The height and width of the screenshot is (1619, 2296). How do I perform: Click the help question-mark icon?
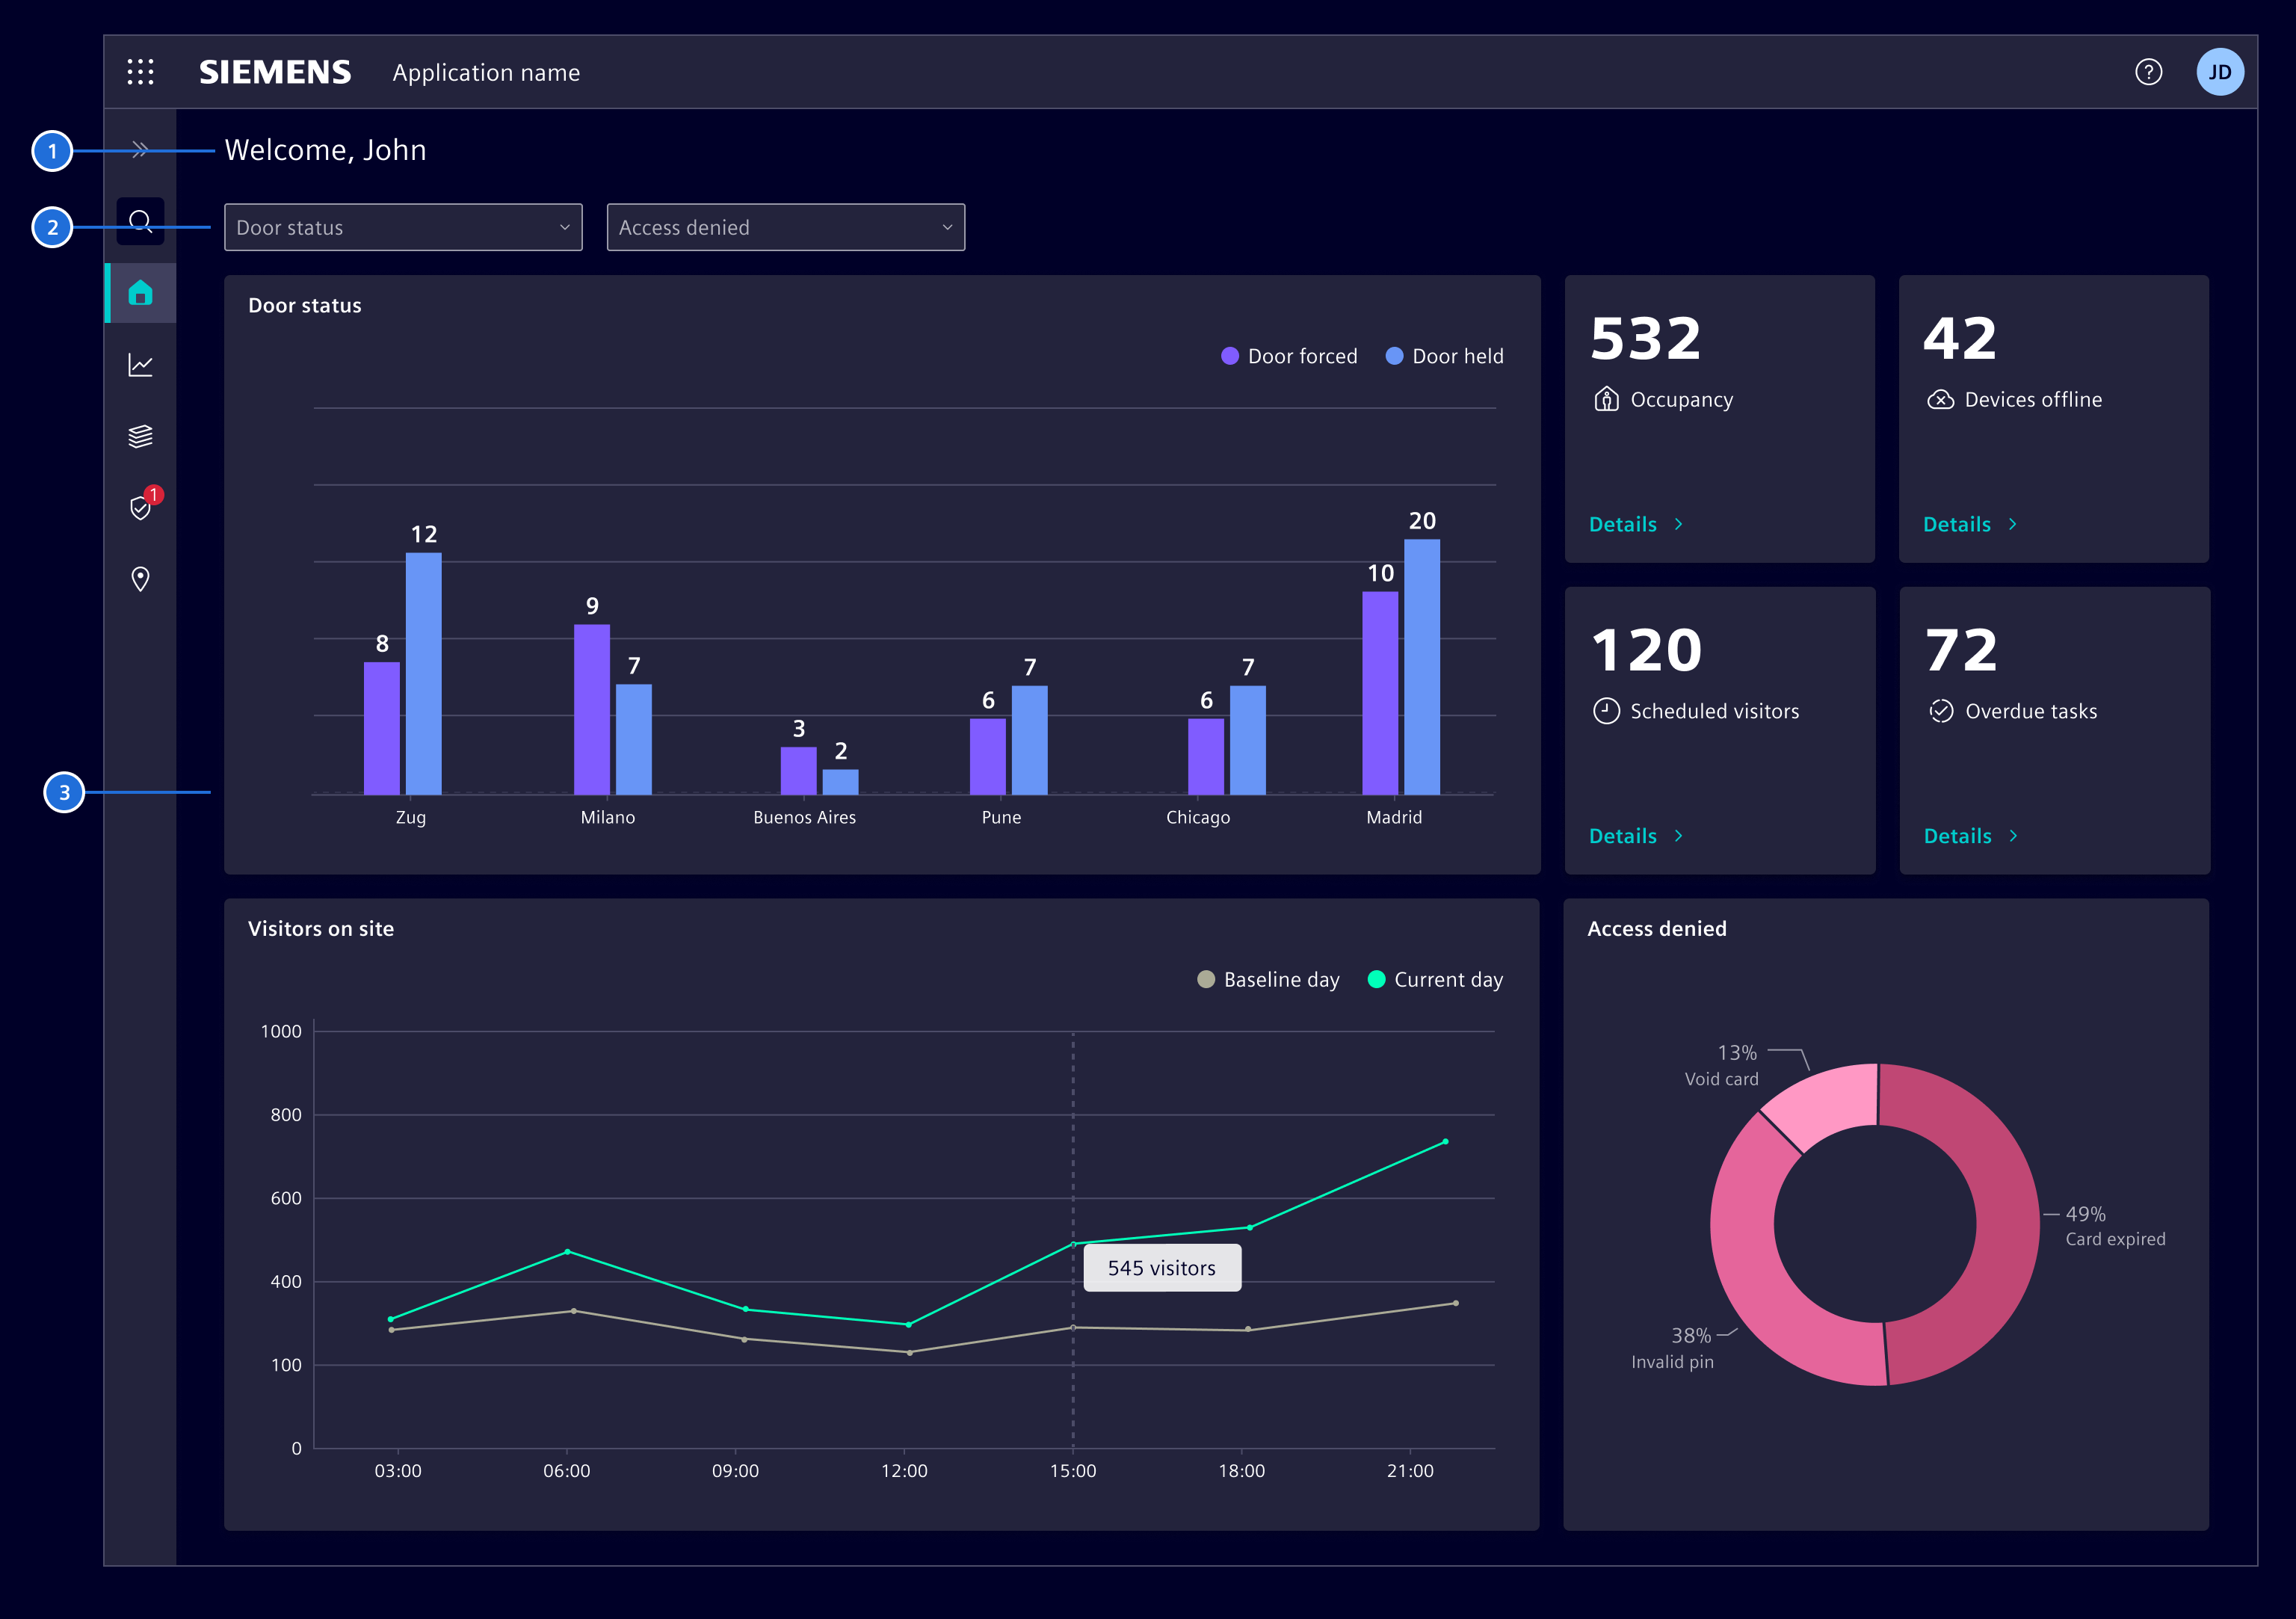tap(2148, 71)
